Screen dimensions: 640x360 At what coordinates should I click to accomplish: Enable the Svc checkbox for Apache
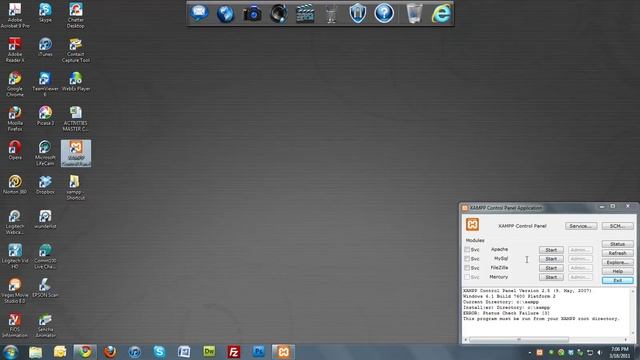[x=467, y=249]
